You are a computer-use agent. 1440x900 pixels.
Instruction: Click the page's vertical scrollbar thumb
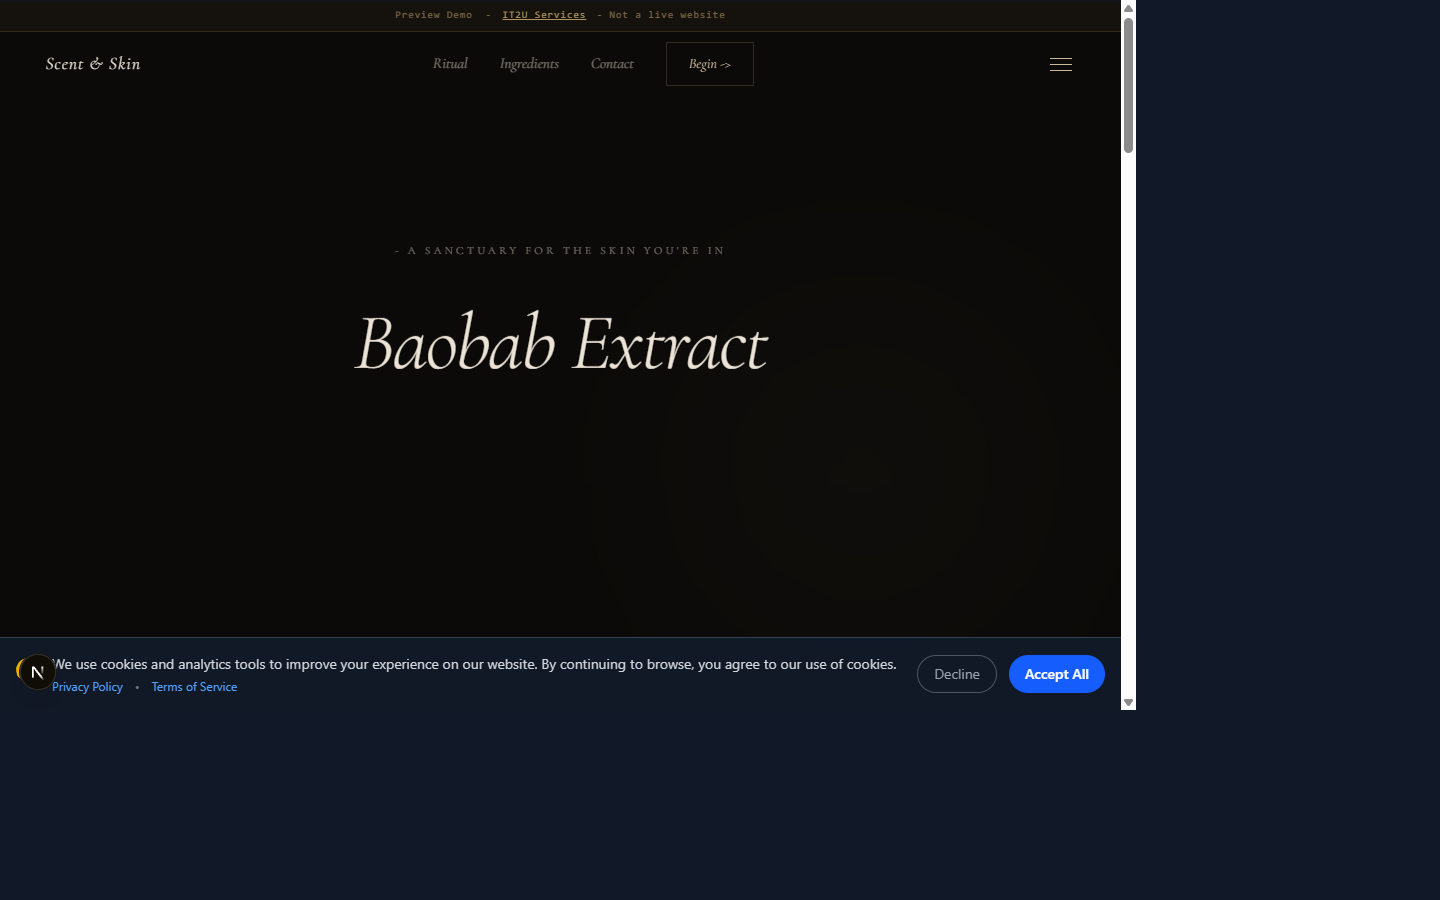(1128, 85)
